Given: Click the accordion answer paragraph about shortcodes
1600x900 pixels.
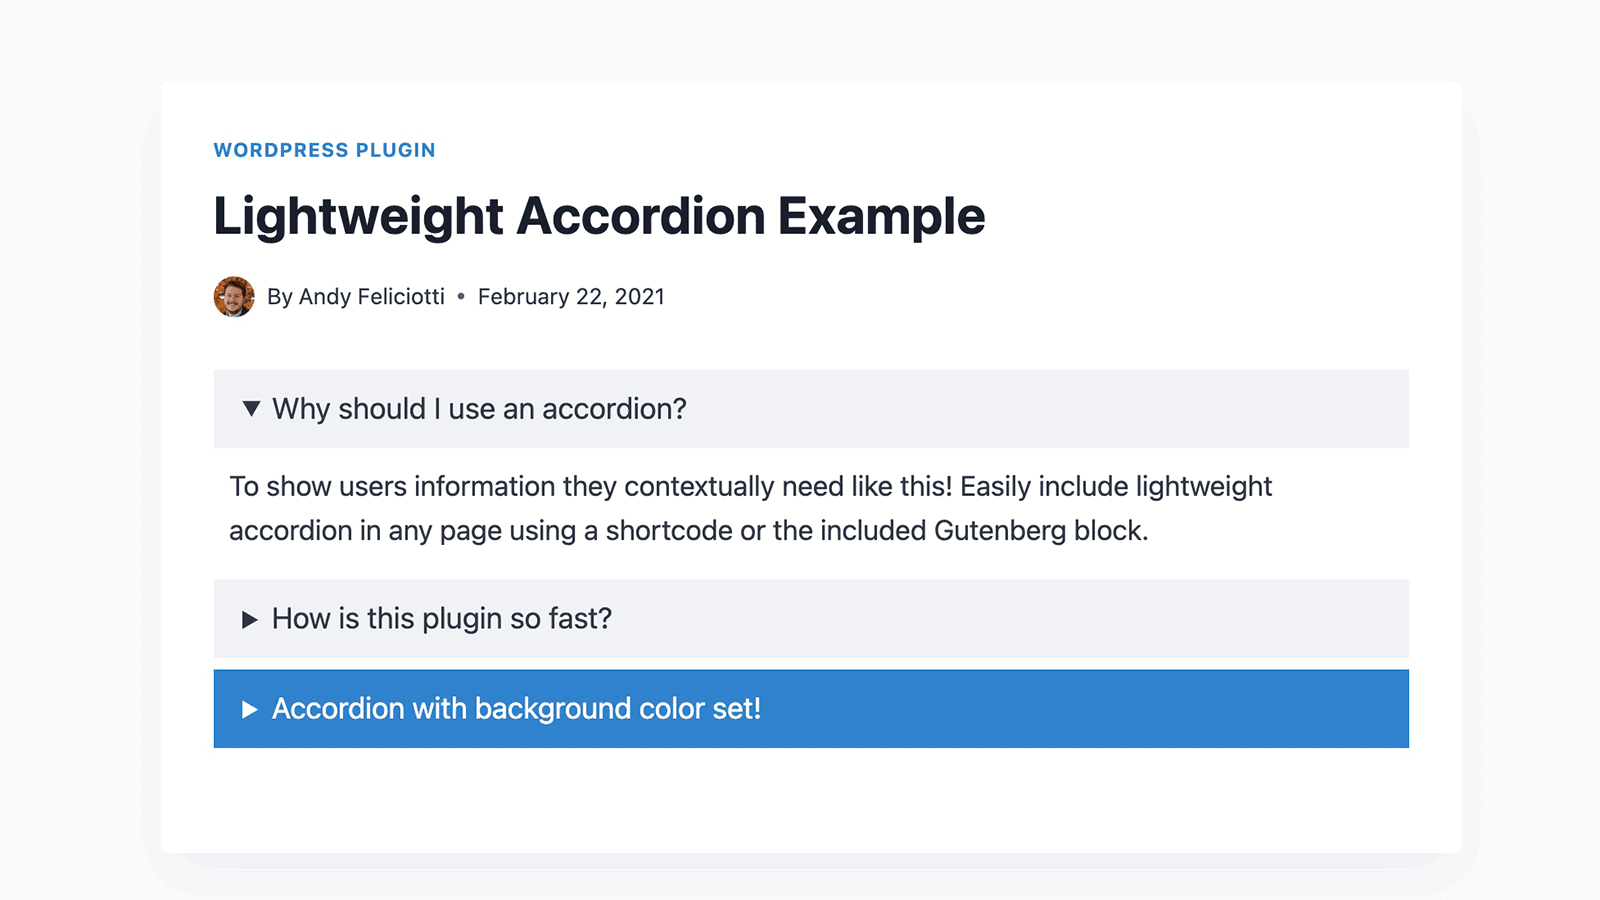Looking at the screenshot, I should 749,508.
